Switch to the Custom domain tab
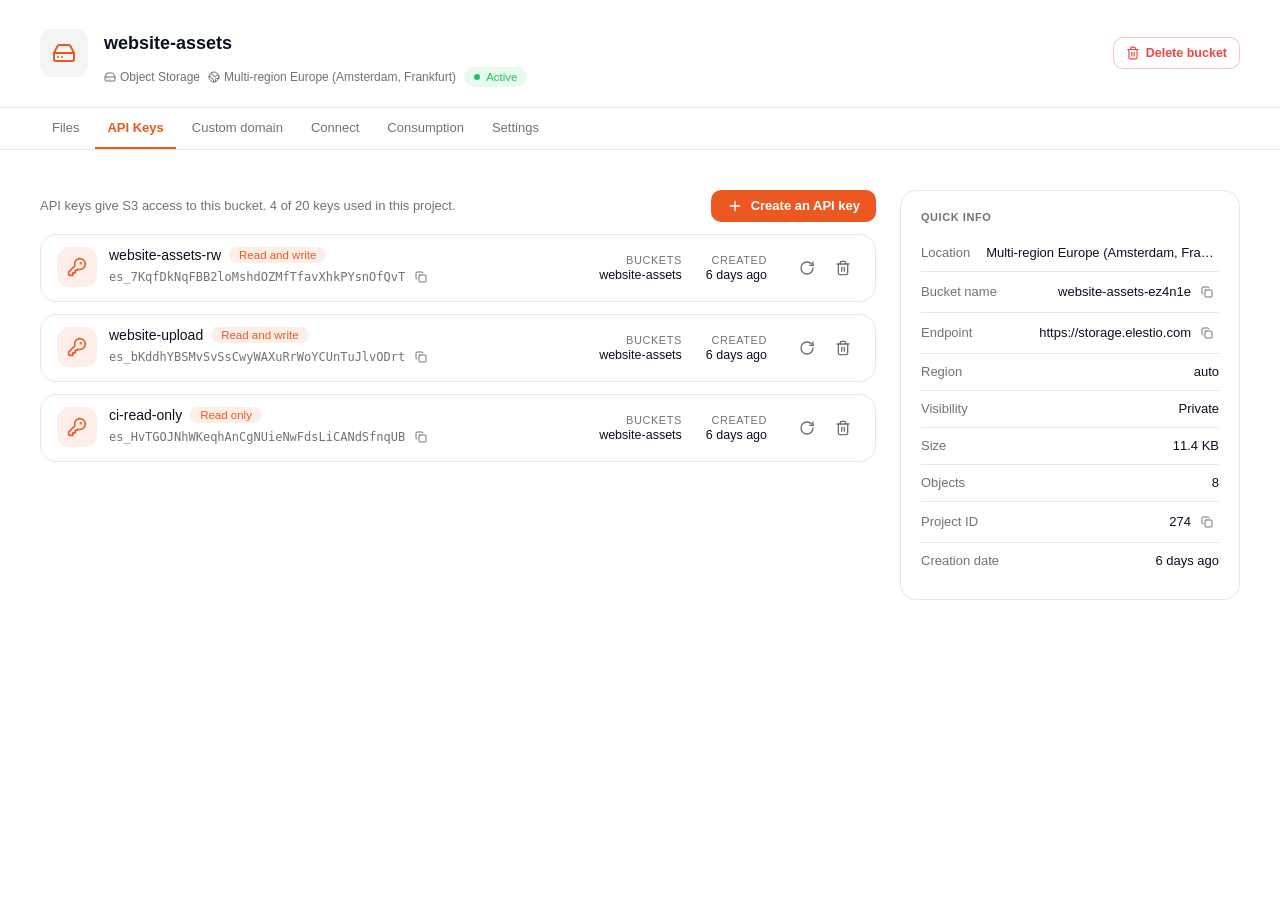The image size is (1280, 900). click(x=237, y=128)
